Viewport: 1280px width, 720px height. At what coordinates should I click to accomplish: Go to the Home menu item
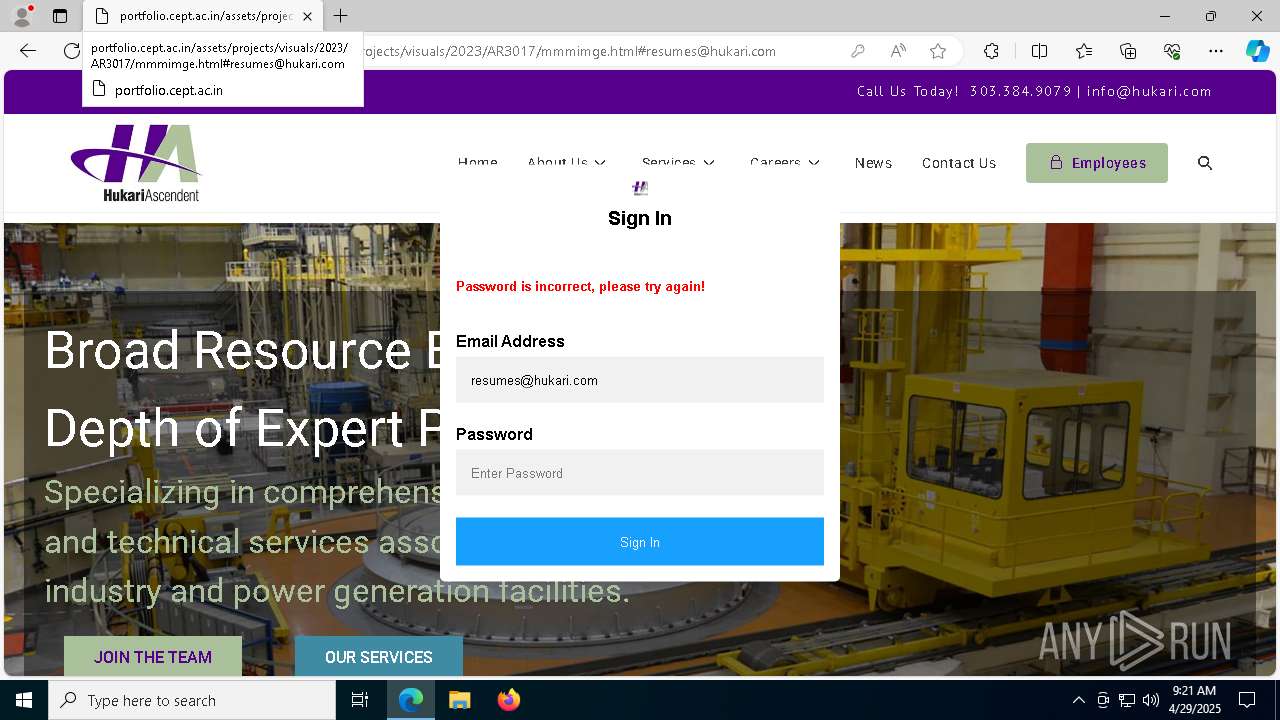pyautogui.click(x=478, y=163)
